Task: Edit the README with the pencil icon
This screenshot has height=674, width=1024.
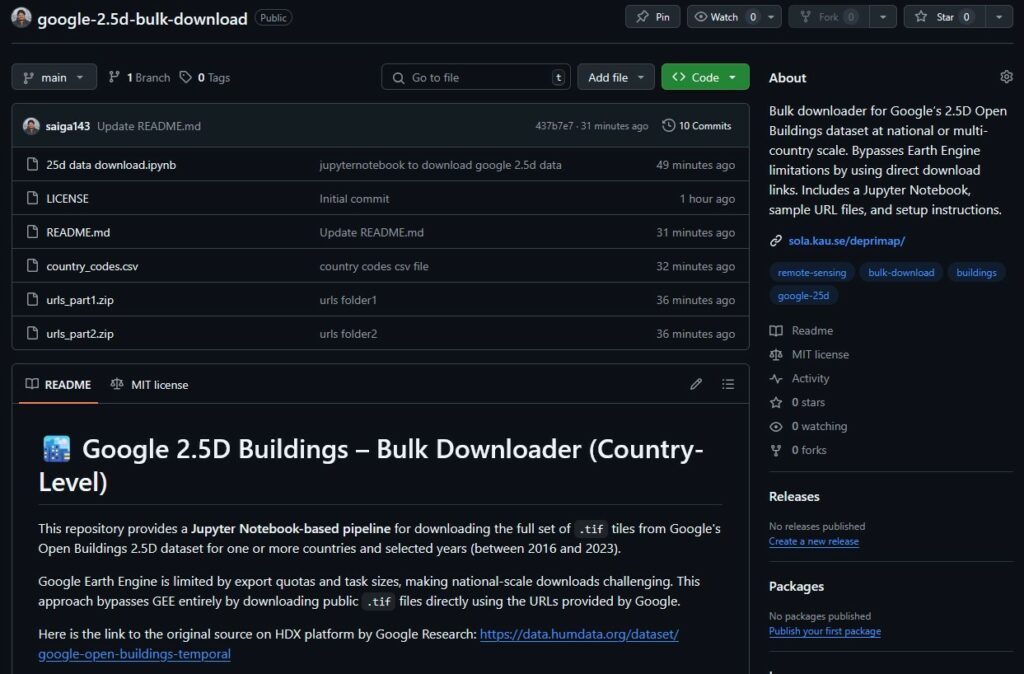Action: (696, 384)
